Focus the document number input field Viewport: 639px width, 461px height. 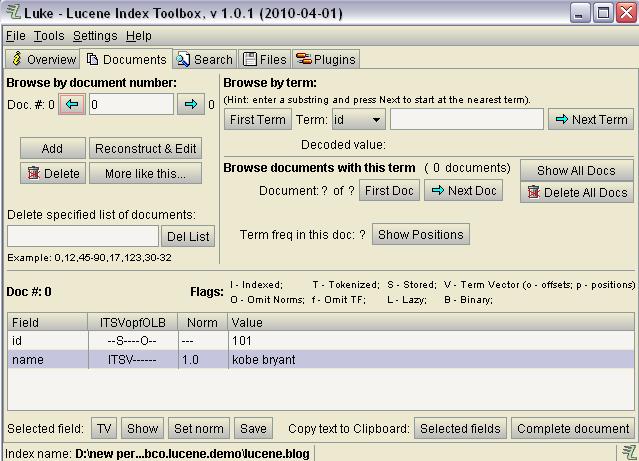pyautogui.click(x=131, y=104)
